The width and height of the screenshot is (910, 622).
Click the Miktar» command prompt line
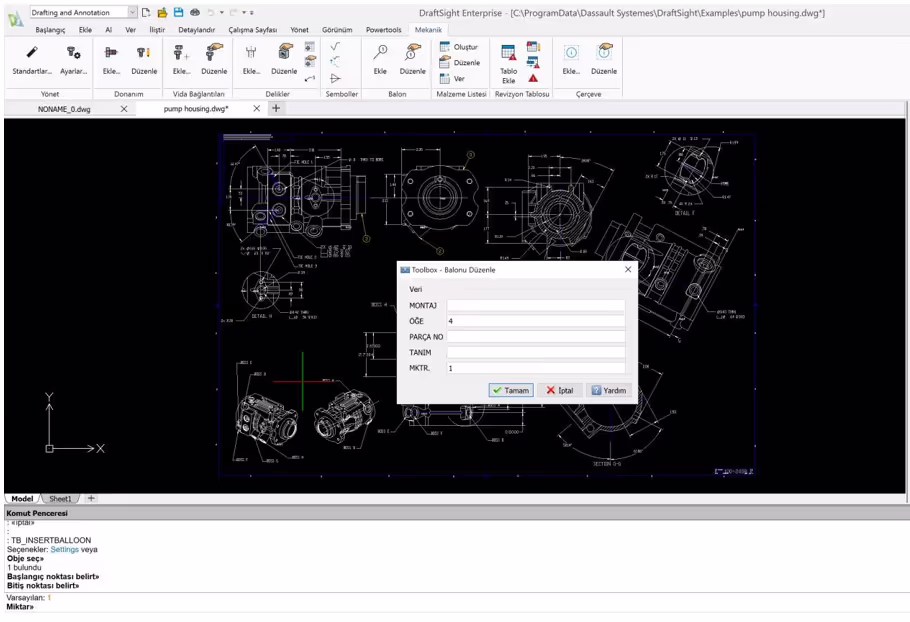tap(20, 607)
